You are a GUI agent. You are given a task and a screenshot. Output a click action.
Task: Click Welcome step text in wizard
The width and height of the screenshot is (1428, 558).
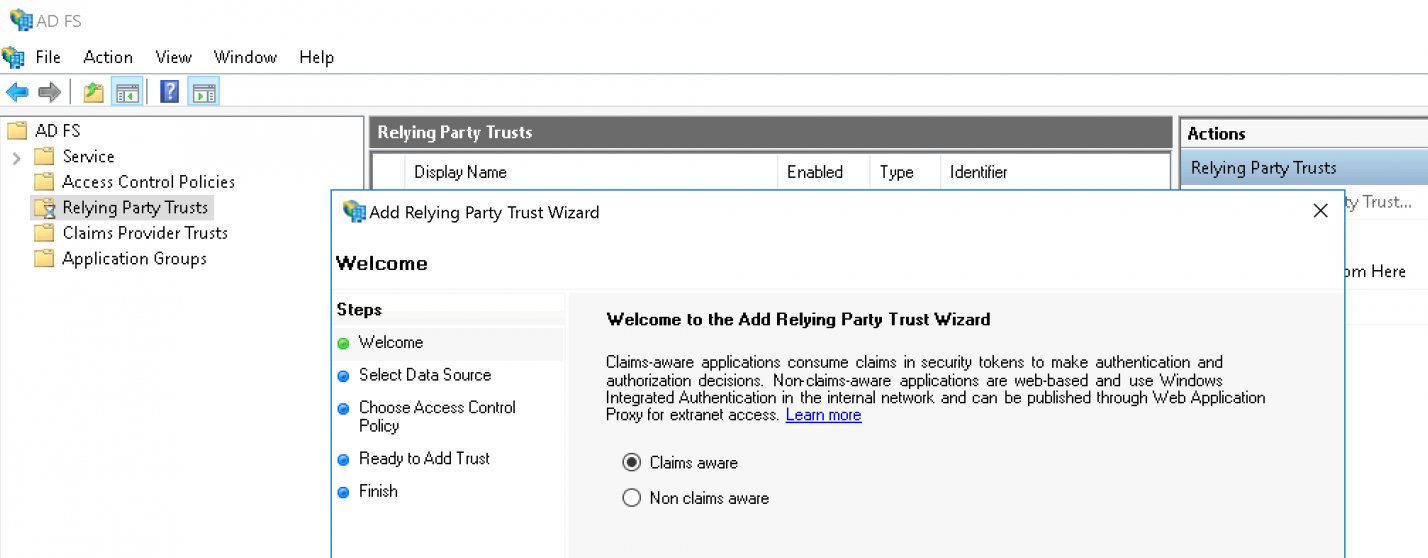(391, 342)
